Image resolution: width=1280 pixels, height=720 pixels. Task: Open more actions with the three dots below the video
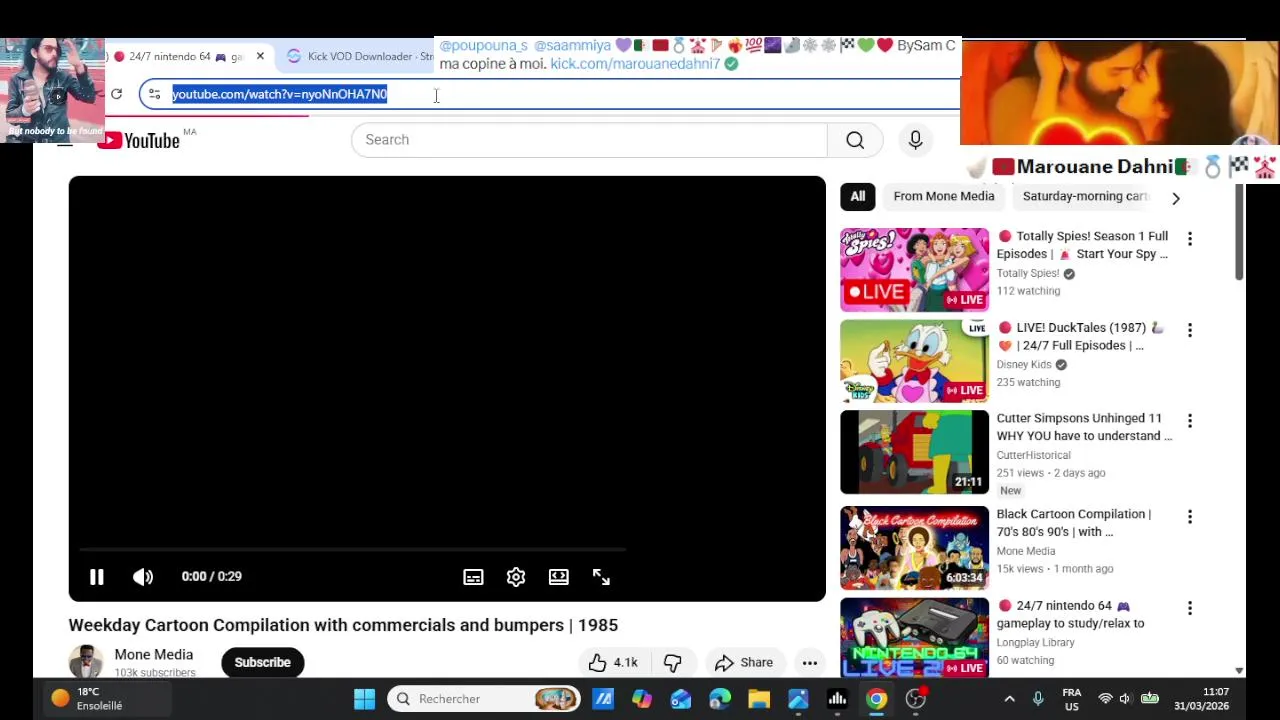(810, 662)
